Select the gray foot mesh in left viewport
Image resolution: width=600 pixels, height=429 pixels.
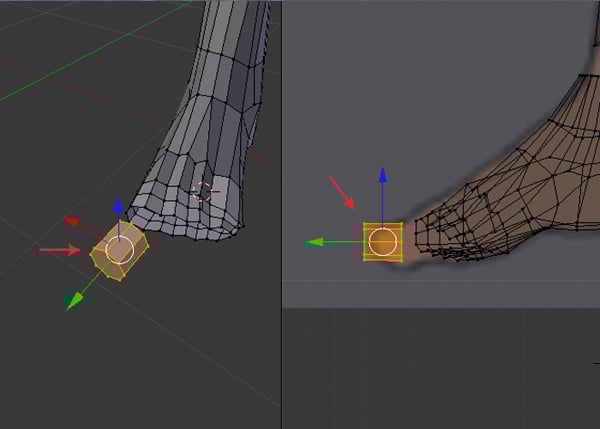click(207, 126)
